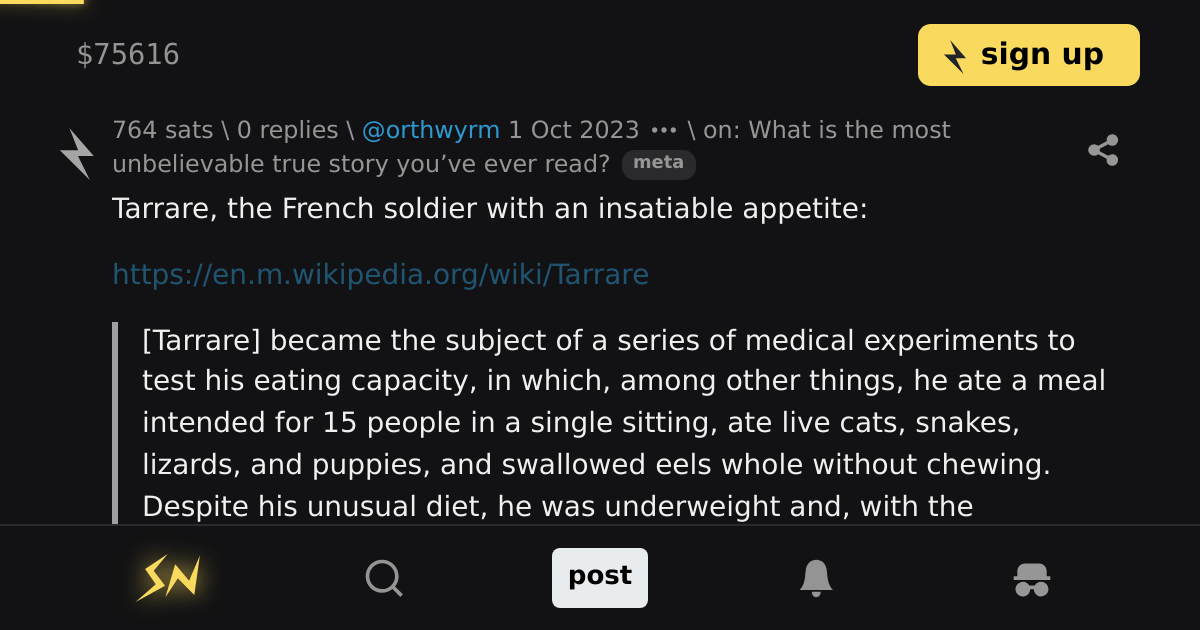Open search from the bottom navigation
1200x630 pixels.
[384, 578]
